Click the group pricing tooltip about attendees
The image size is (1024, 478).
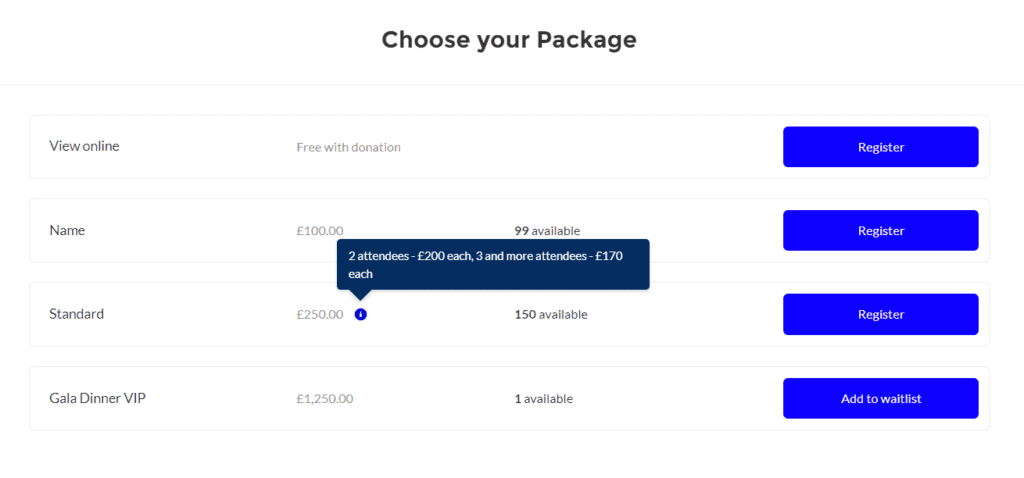493,264
